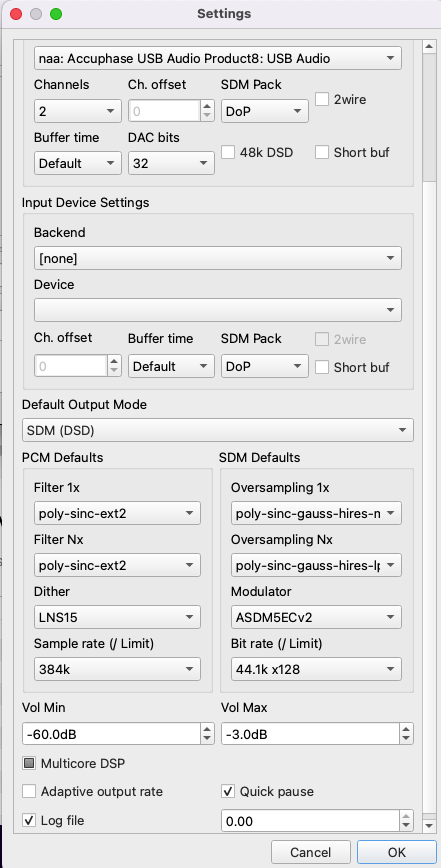The image size is (441, 868).
Task: Open the Filter 1x poly-sinc-ext2 dropdown
Action: click(117, 513)
